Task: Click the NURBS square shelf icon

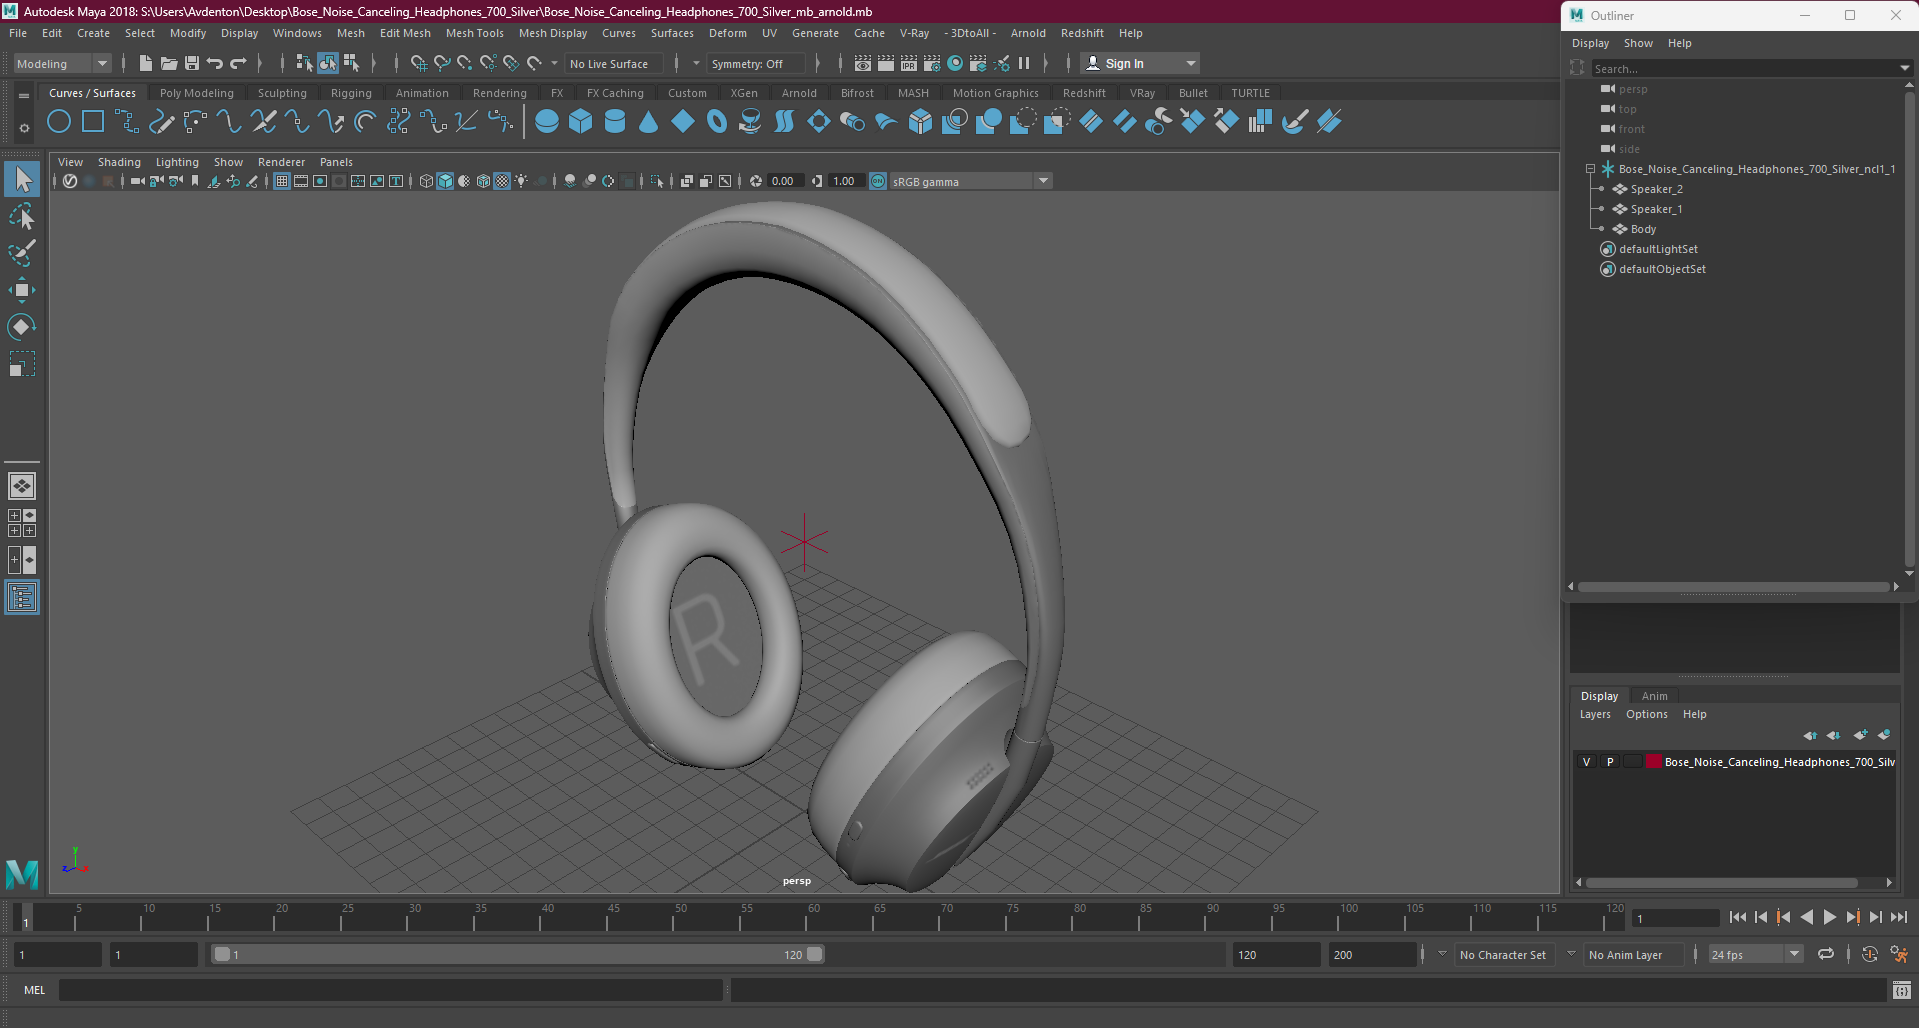Action: coord(93,122)
